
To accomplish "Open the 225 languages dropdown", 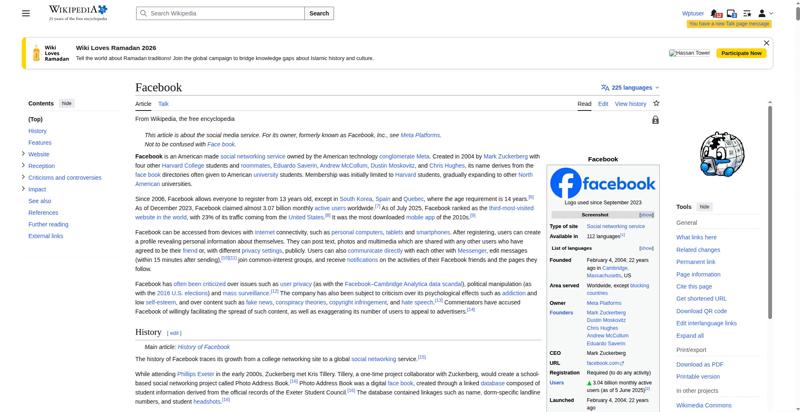I will [630, 88].
